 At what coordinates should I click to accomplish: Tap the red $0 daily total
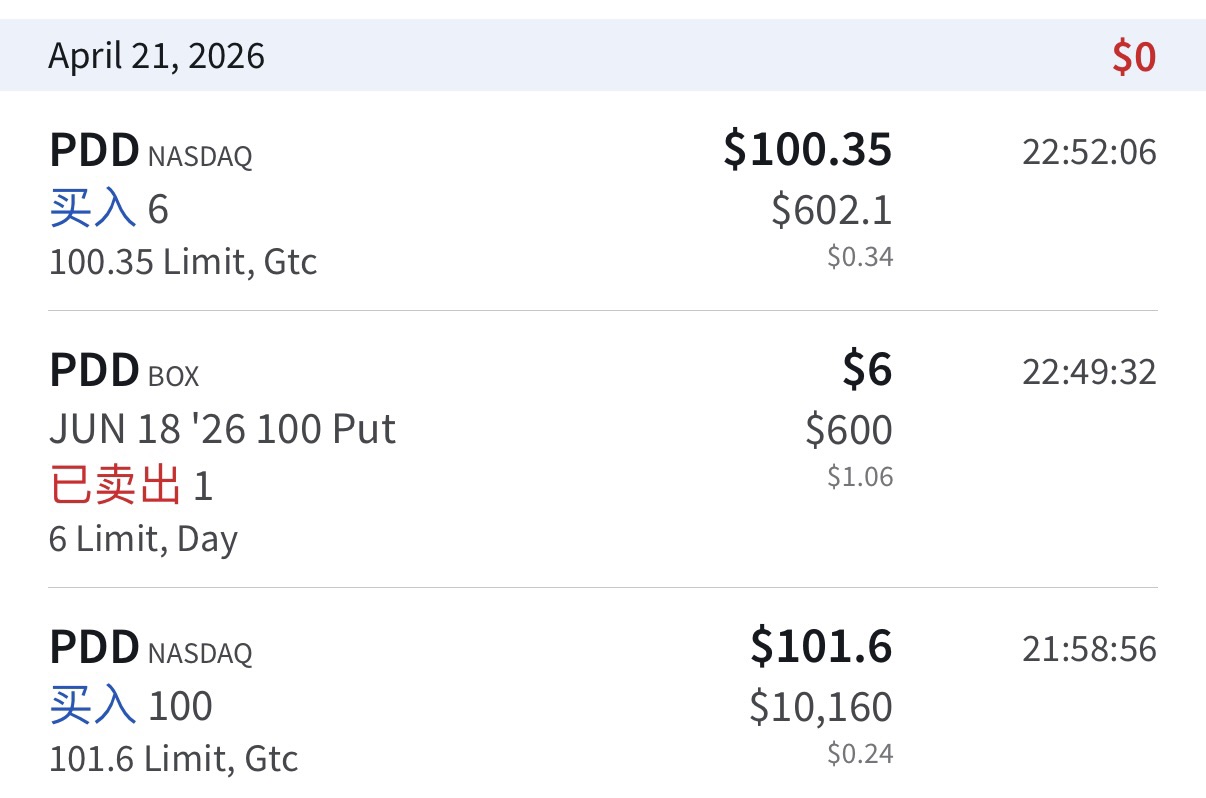click(x=1133, y=57)
